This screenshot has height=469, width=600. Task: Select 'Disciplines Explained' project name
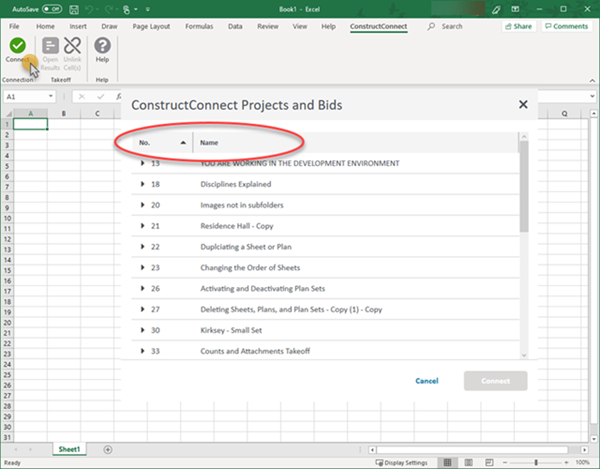coord(236,184)
